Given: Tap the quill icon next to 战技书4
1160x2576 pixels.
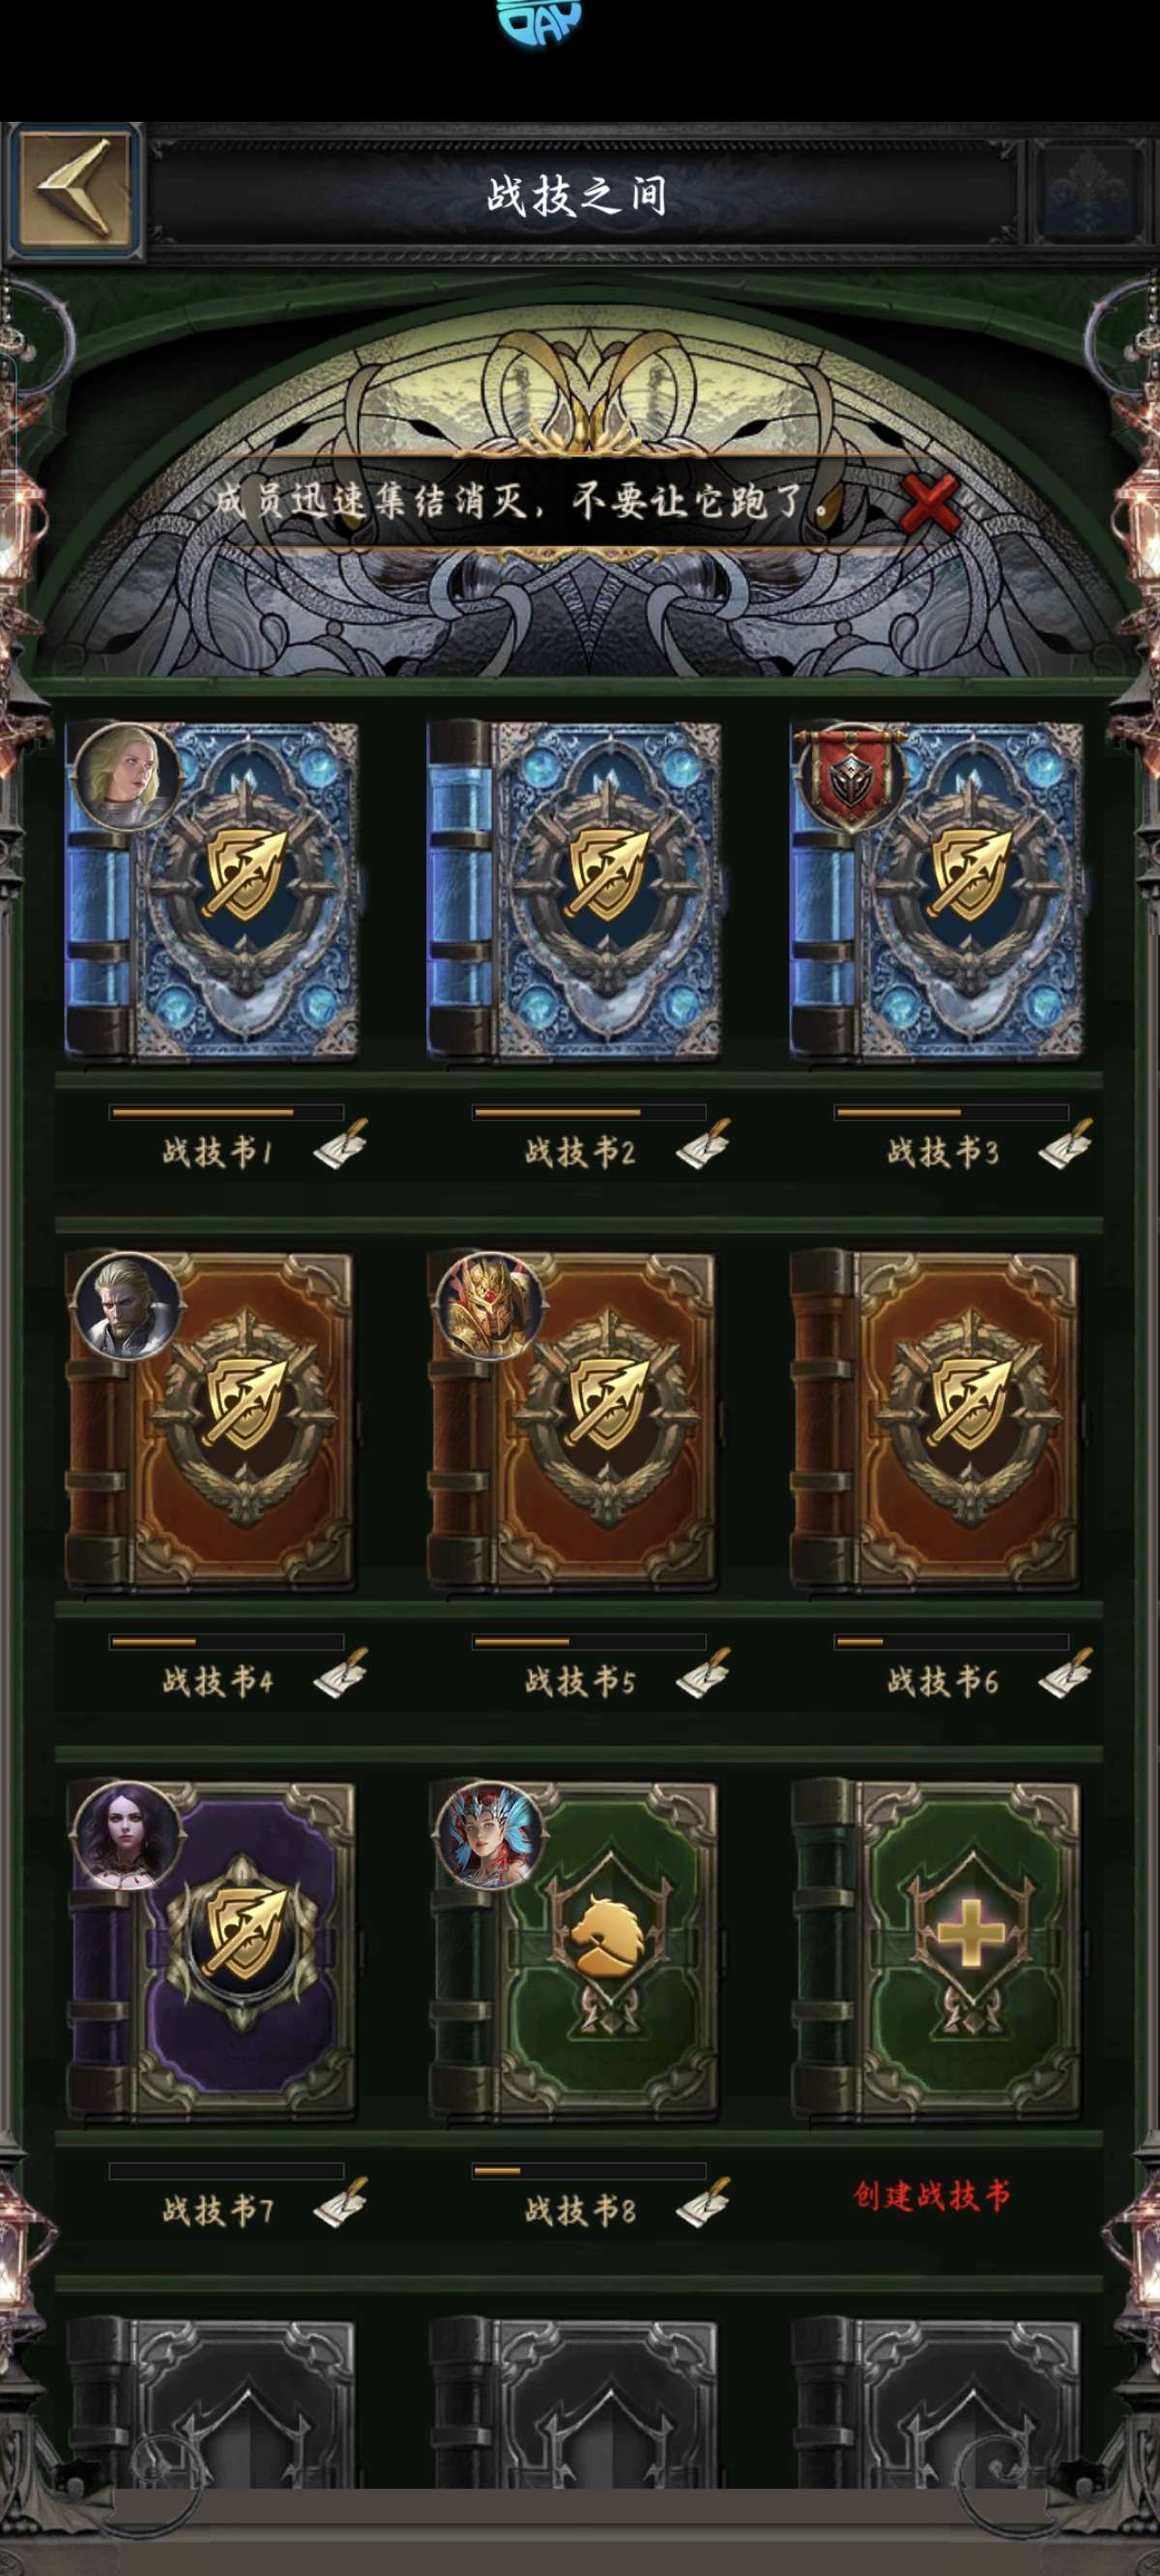Looking at the screenshot, I should pyautogui.click(x=341, y=1673).
